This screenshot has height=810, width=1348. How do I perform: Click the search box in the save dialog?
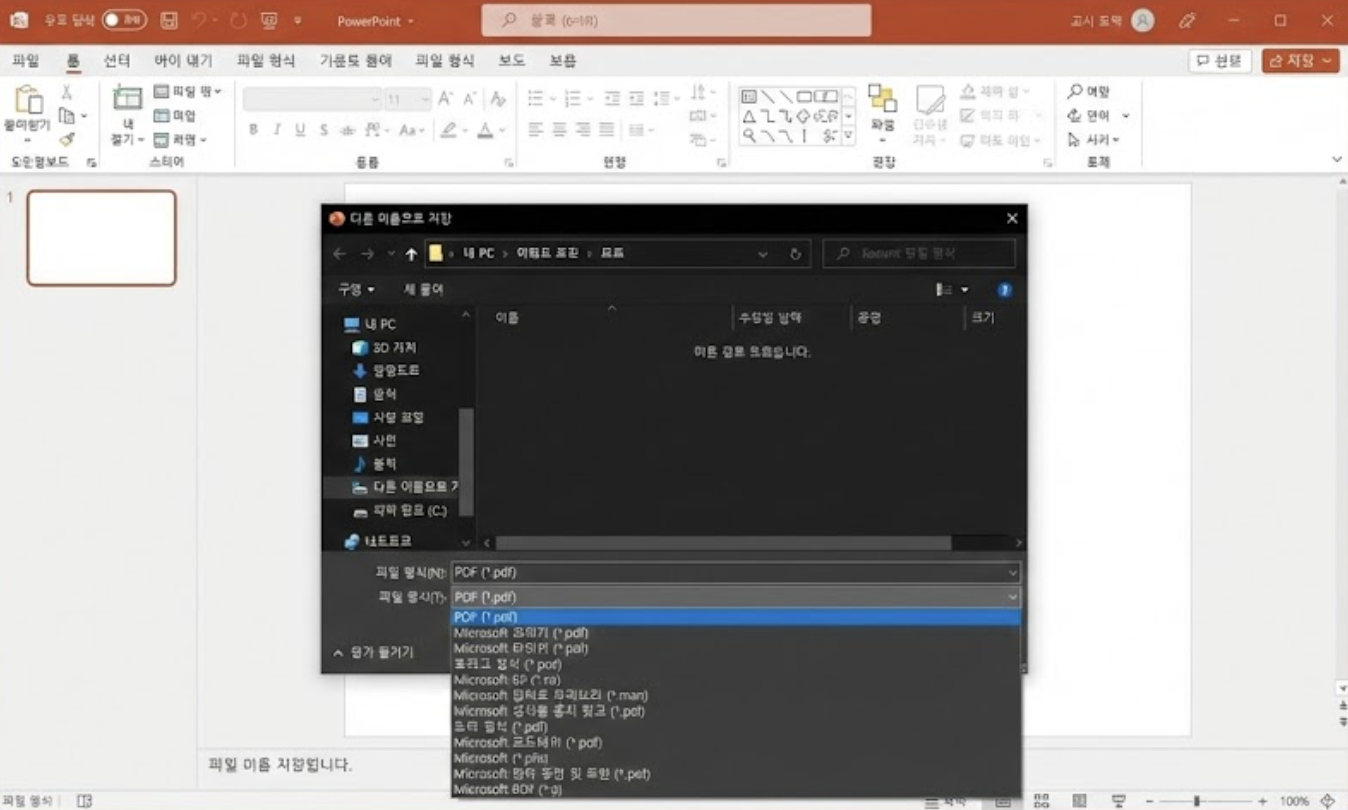click(919, 254)
